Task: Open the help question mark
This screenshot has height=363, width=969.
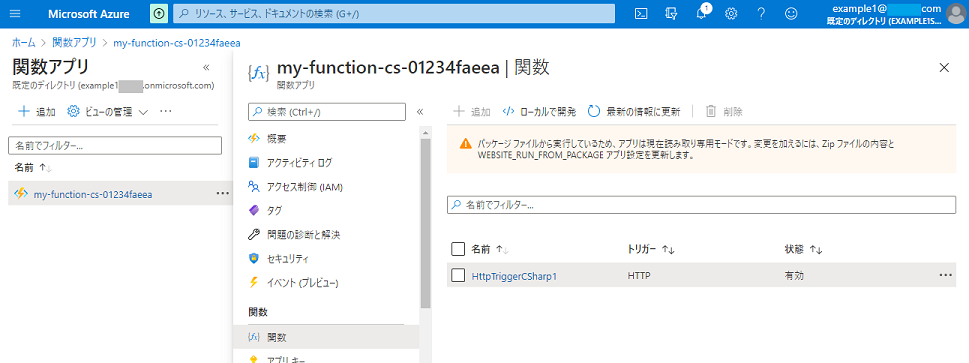Action: (761, 14)
